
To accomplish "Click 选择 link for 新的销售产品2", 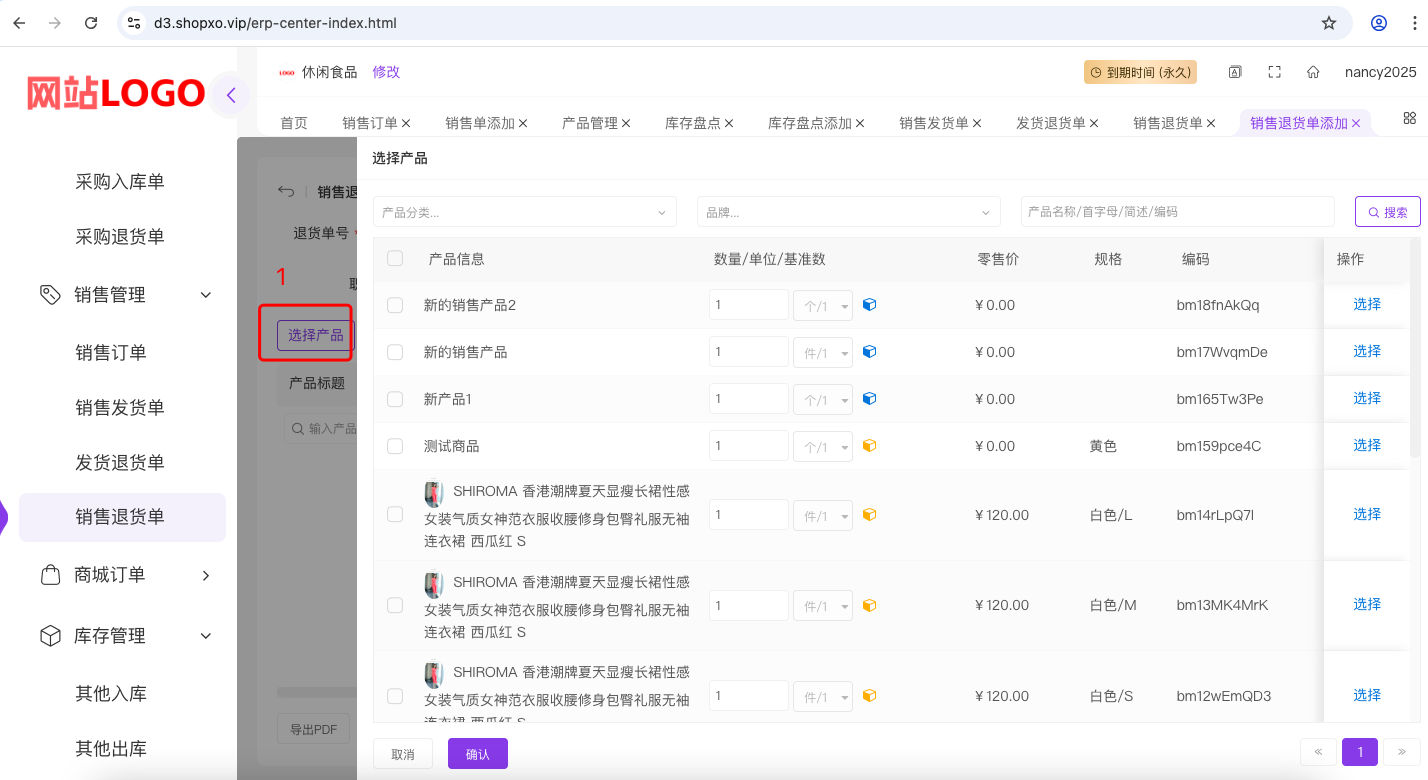I will pyautogui.click(x=1367, y=304).
